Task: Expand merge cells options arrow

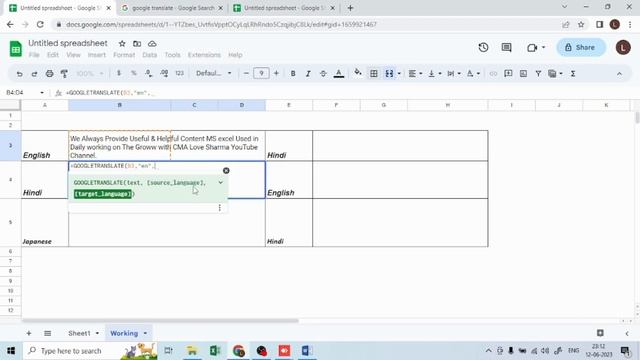Action: (x=399, y=73)
